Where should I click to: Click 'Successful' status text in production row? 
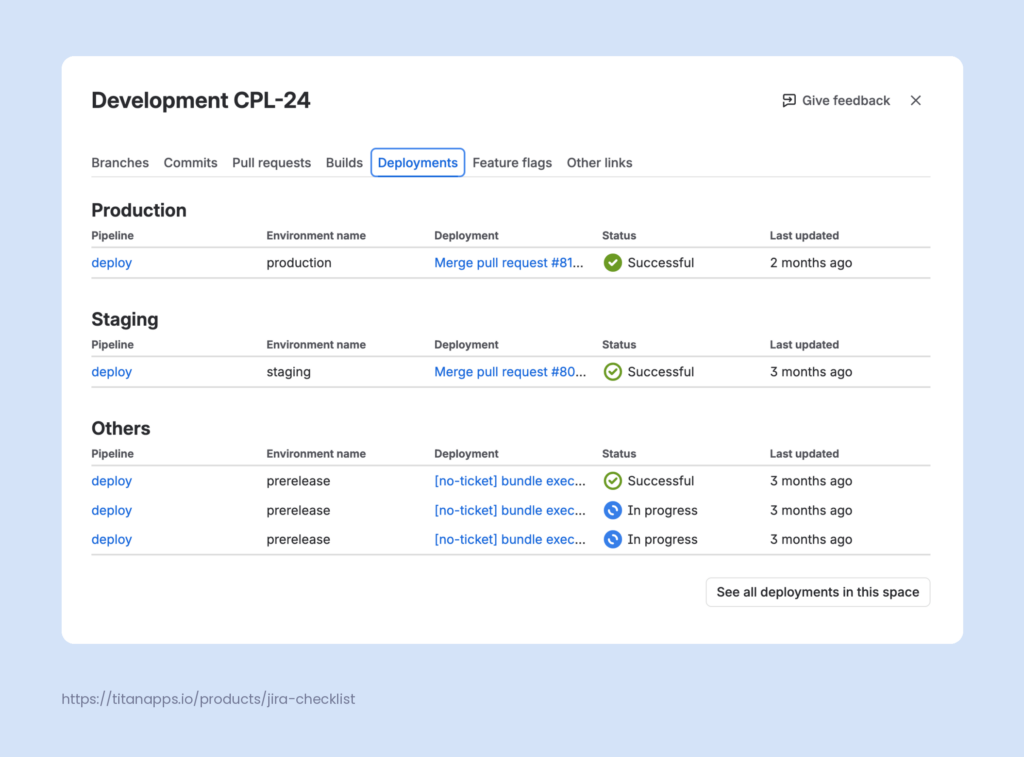pos(661,263)
